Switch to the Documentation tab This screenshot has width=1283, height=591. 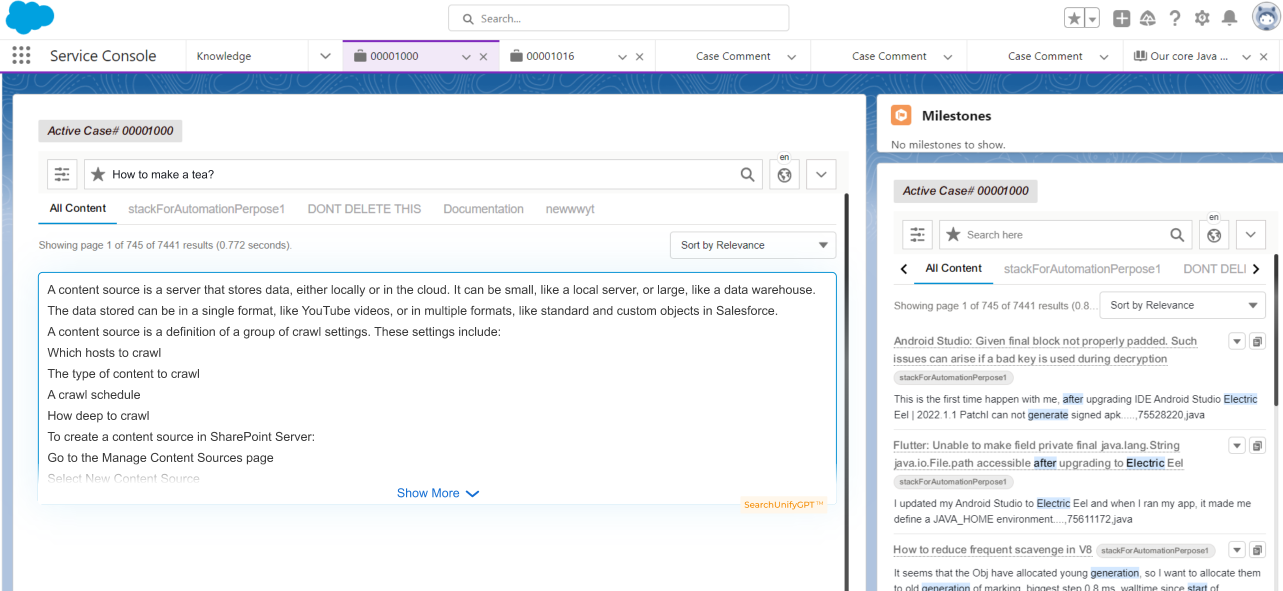483,209
